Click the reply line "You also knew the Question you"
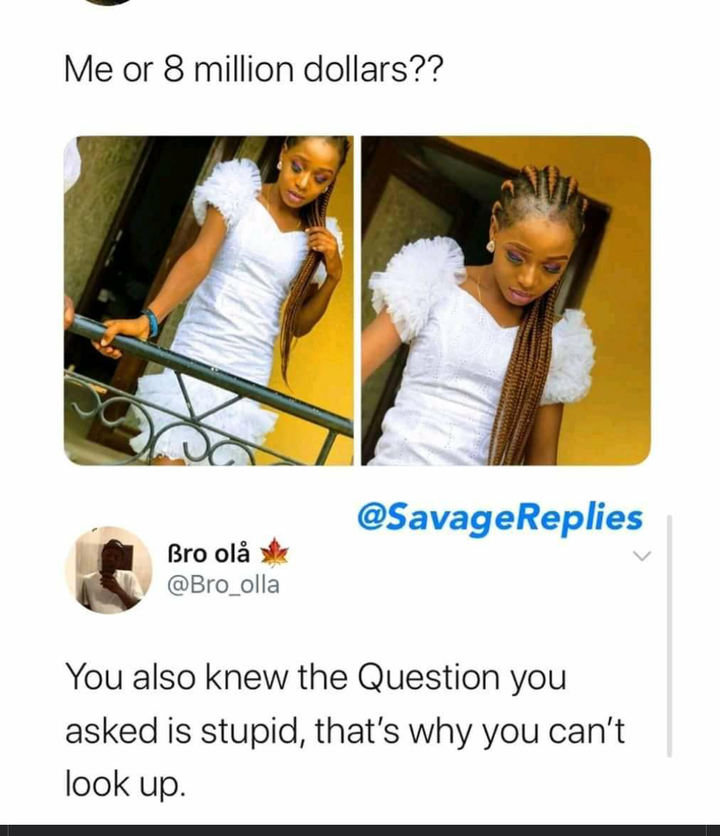 [316, 678]
